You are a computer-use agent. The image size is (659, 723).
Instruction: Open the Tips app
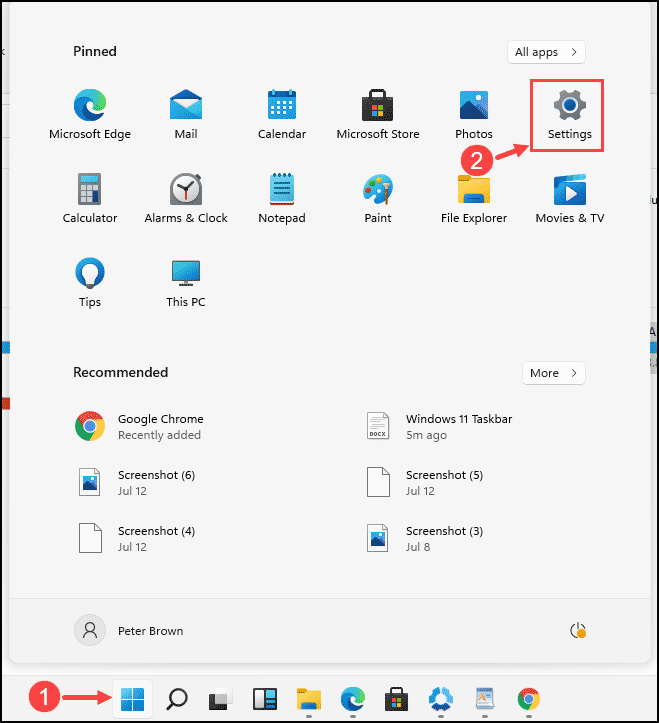90,282
